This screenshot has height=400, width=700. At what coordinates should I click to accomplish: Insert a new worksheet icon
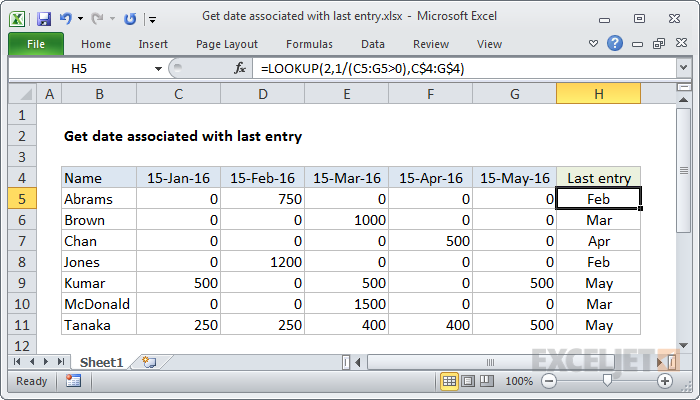pyautogui.click(x=149, y=362)
